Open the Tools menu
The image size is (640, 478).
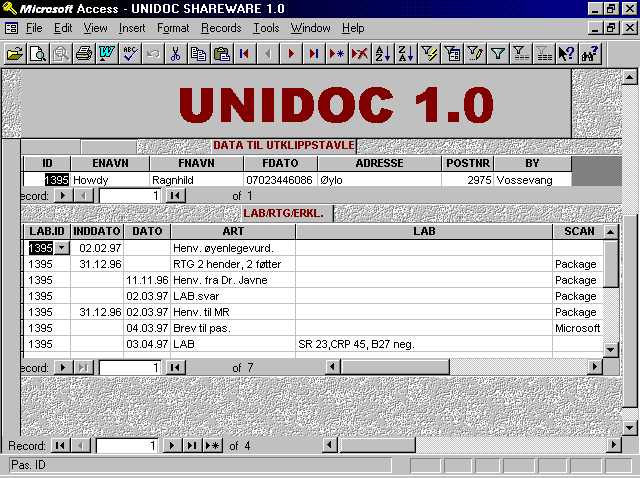[x=266, y=28]
